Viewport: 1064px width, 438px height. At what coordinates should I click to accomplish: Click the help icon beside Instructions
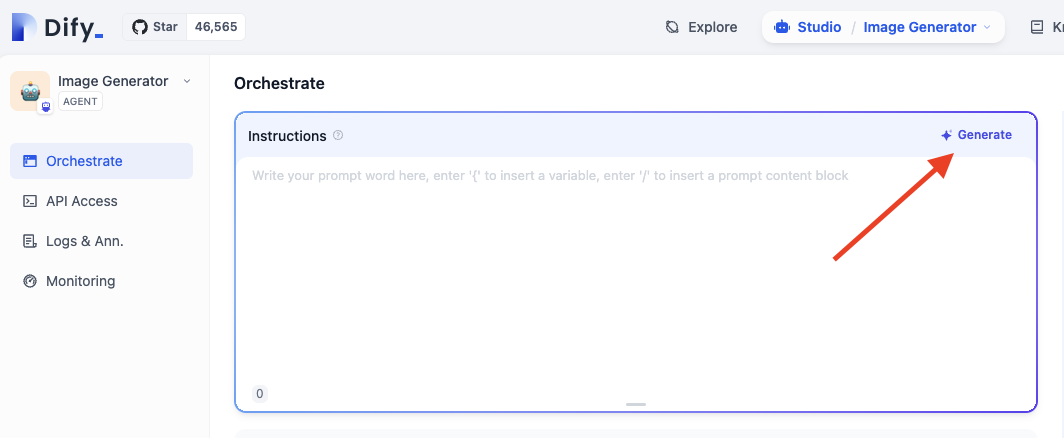coord(338,135)
